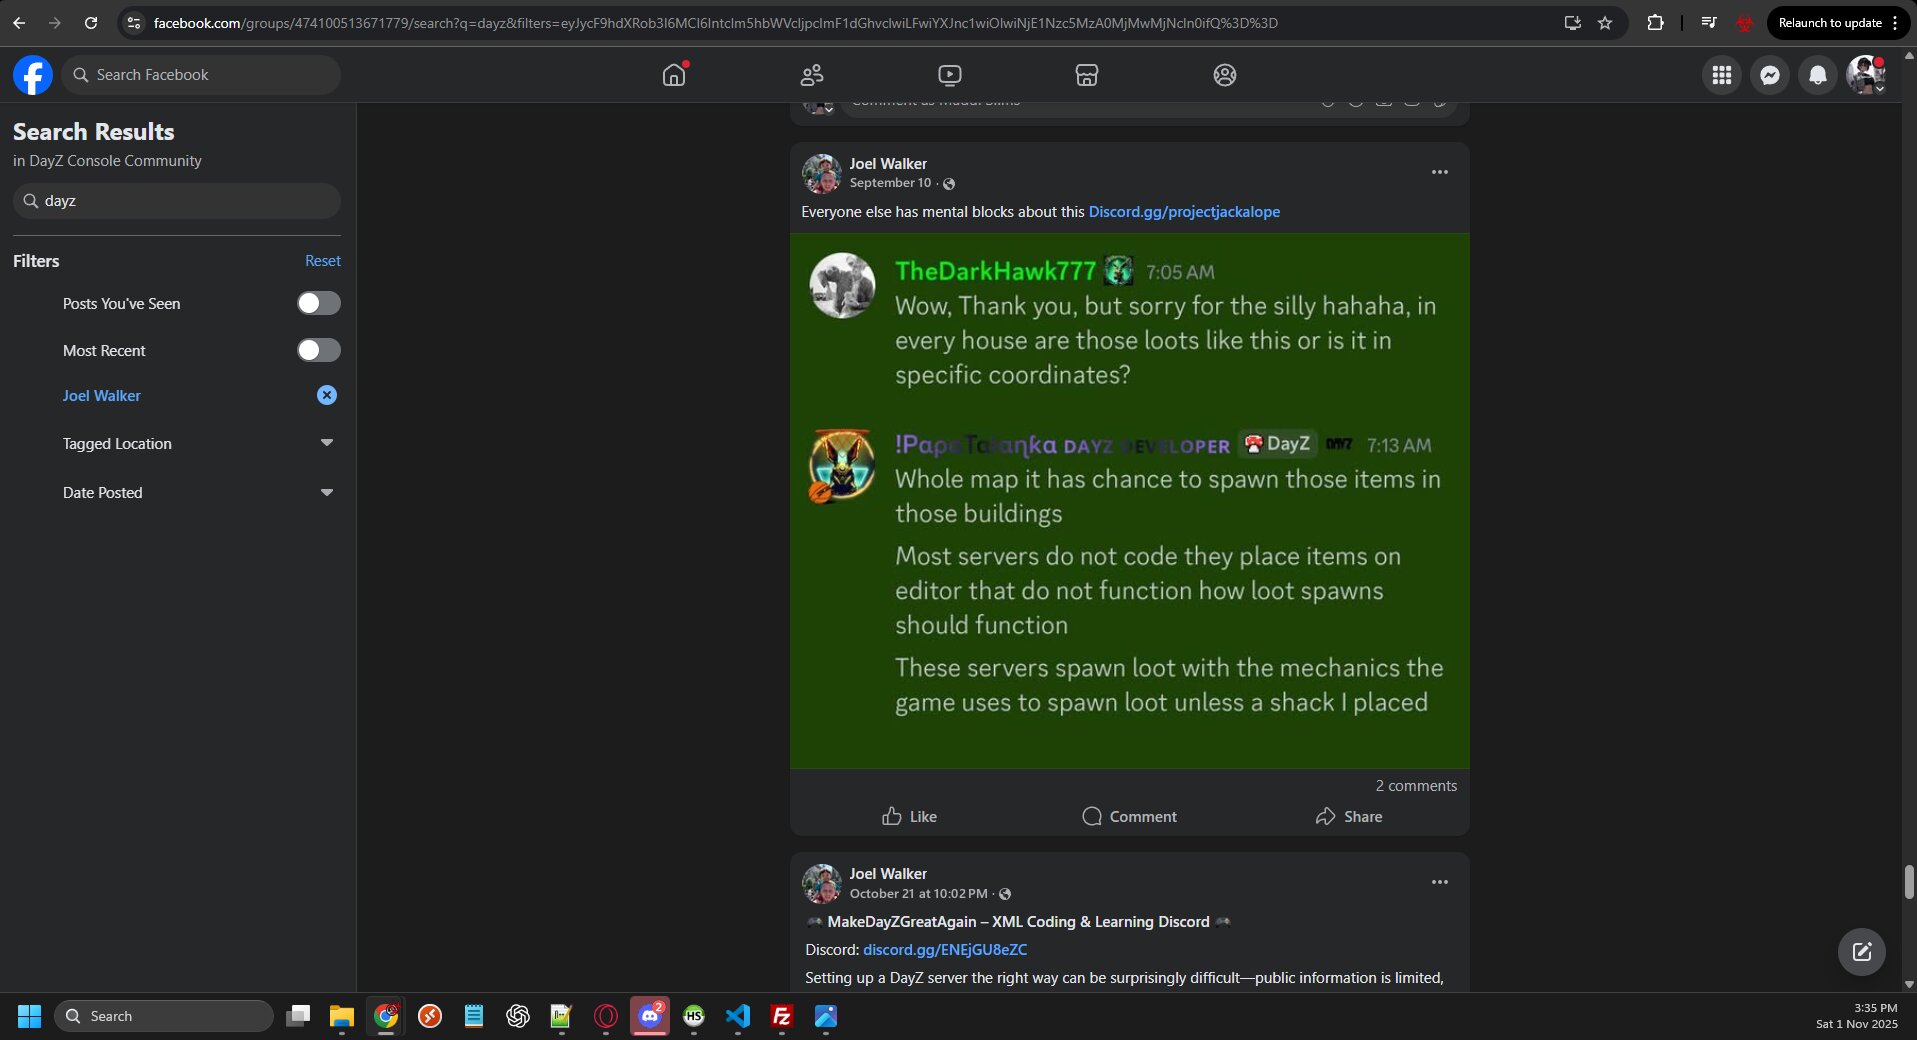Open Task View on the taskbar
Viewport: 1917px width, 1040px height.
coord(298,1016)
